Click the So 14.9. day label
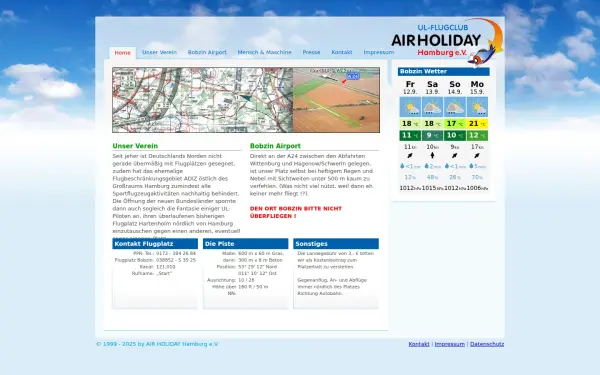 [x=455, y=88]
